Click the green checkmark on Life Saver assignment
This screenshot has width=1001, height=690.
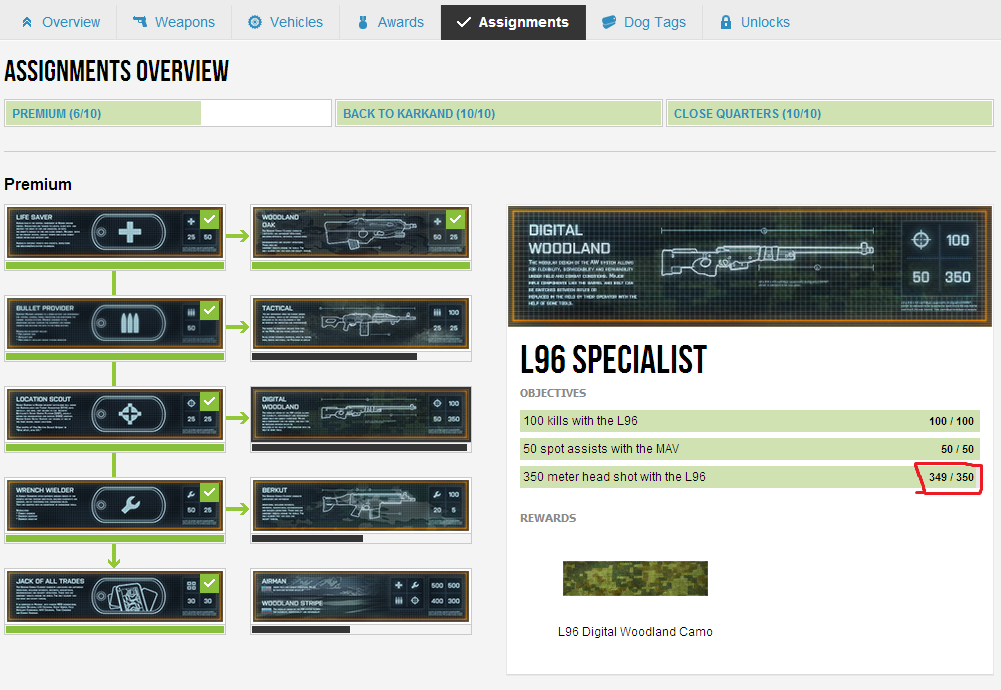coord(209,219)
